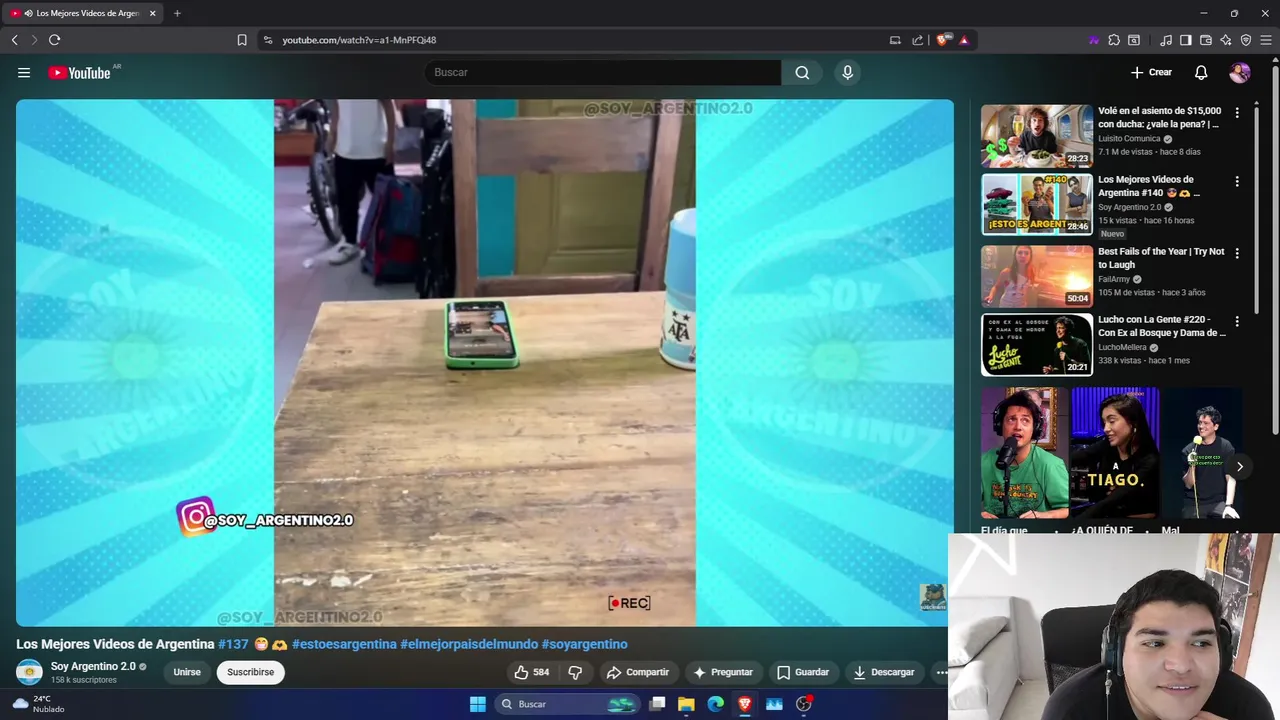1280x720 pixels.
Task: Open the #estoesargentina hashtag link
Action: pyautogui.click(x=344, y=644)
